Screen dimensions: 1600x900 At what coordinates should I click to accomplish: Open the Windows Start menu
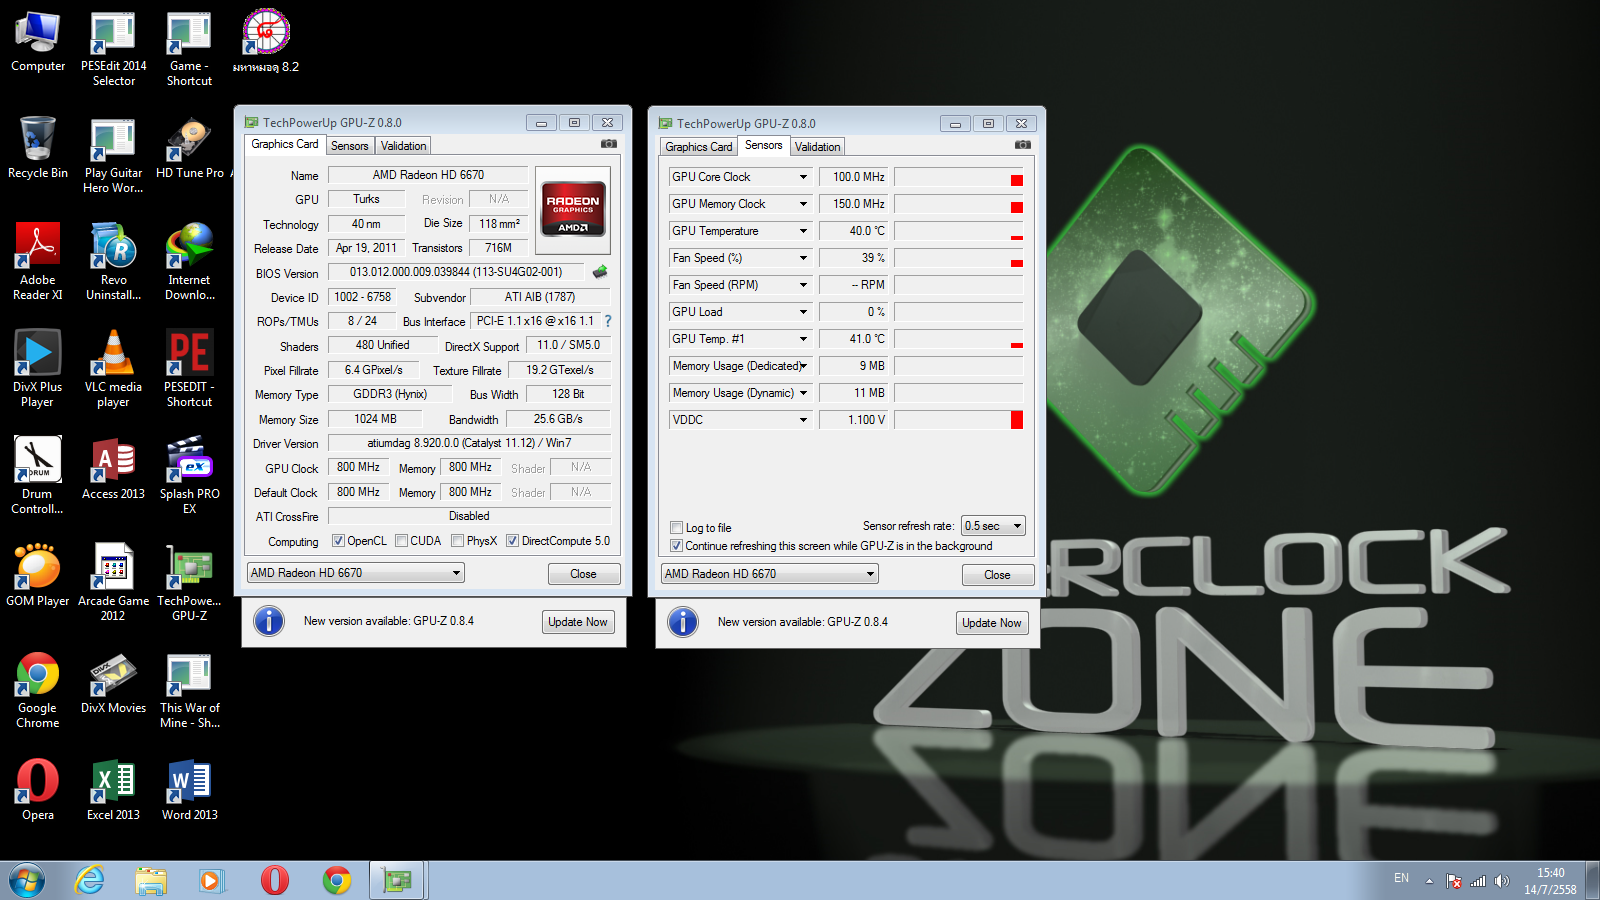27,880
